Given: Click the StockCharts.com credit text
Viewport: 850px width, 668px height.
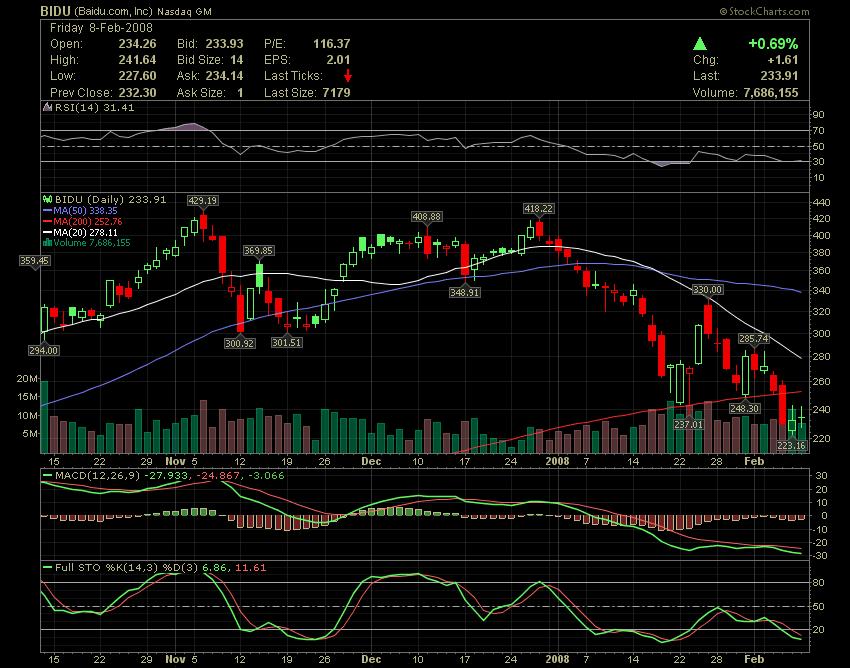Looking at the screenshot, I should coord(764,11).
